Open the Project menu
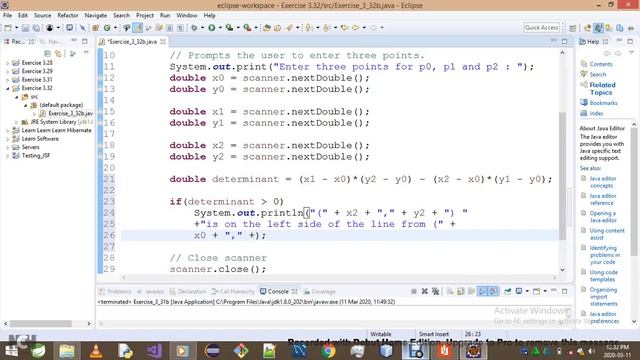The height and width of the screenshot is (360, 640). click(x=145, y=15)
